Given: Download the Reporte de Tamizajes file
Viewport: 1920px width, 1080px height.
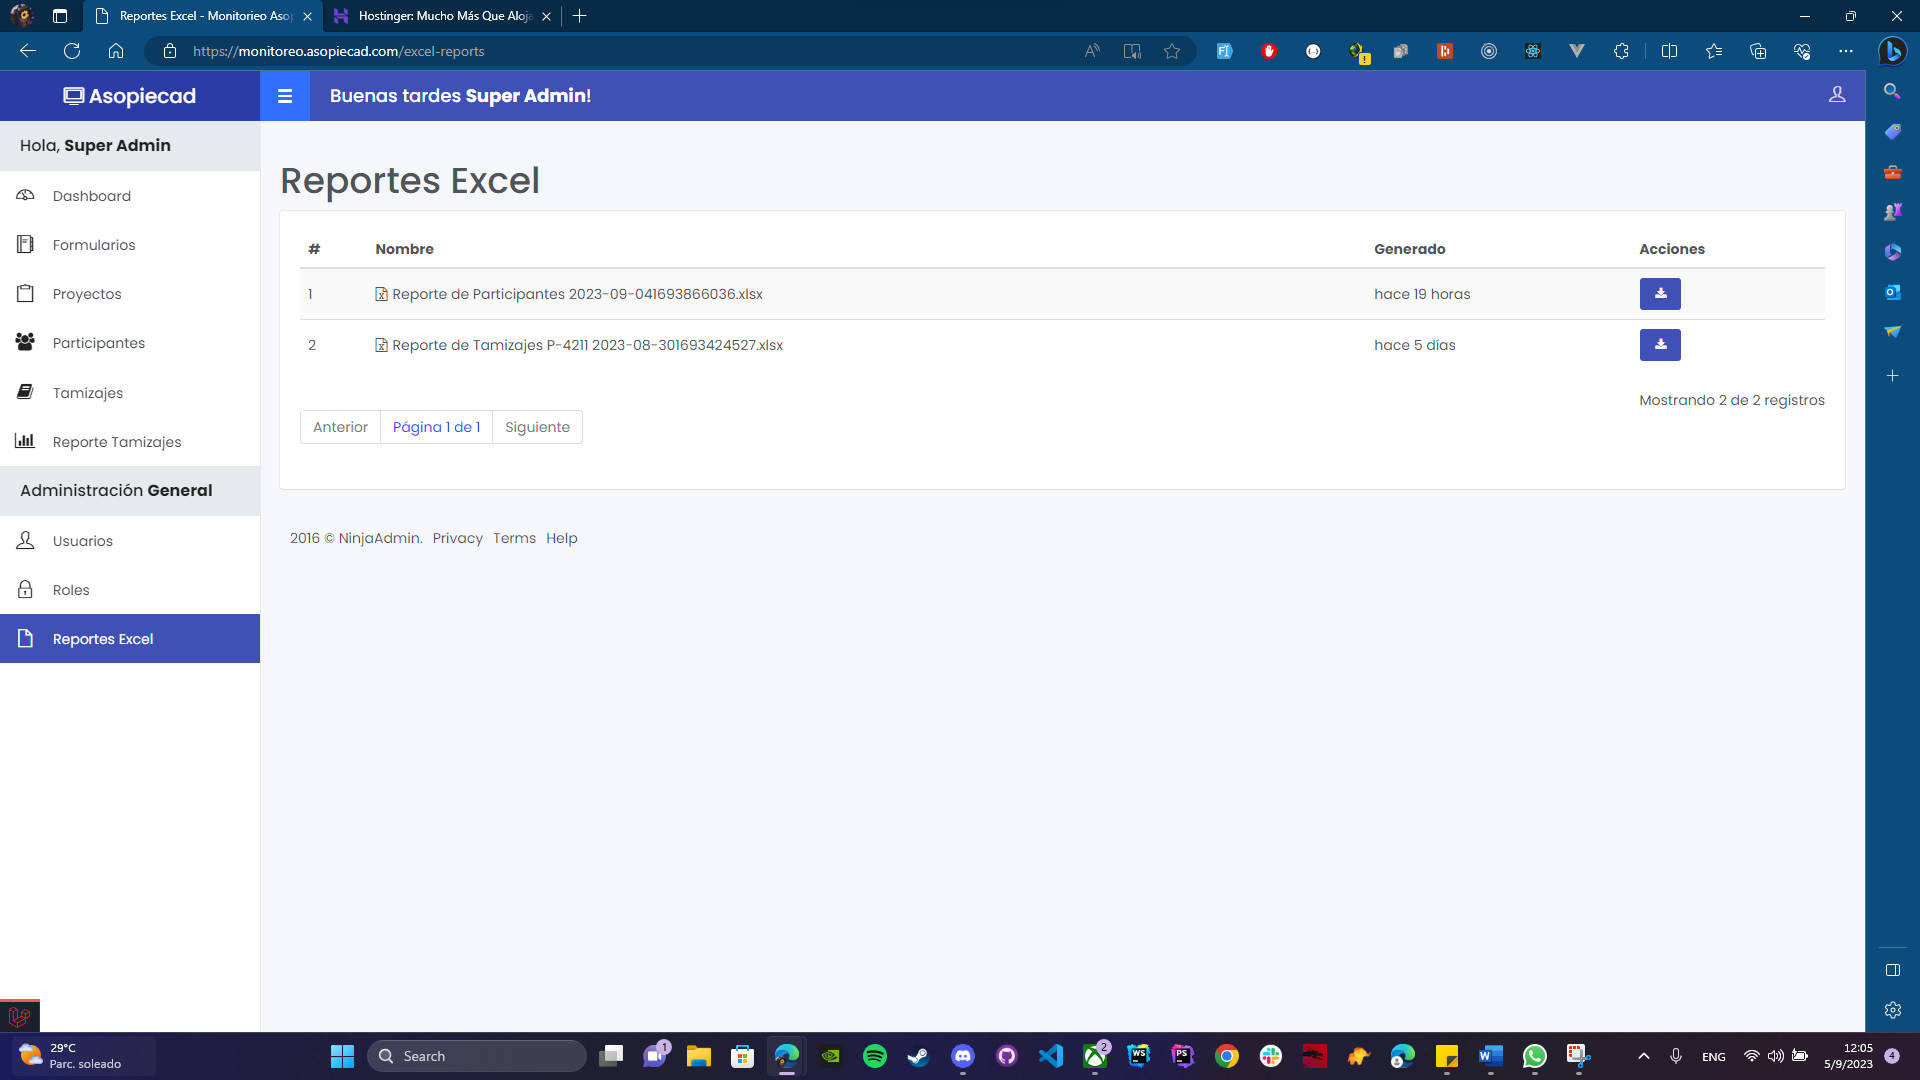Looking at the screenshot, I should point(1660,345).
